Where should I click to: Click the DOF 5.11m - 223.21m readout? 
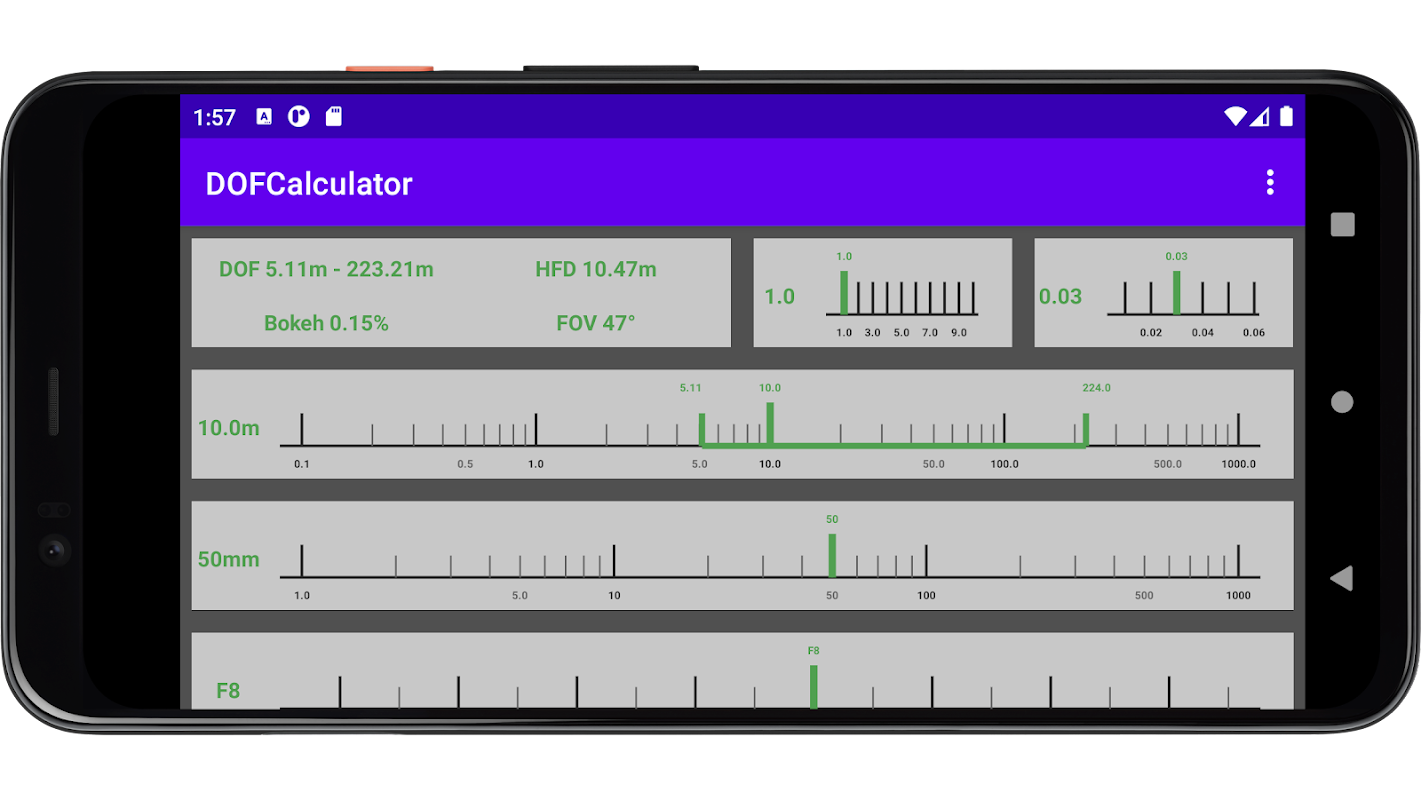(x=326, y=269)
